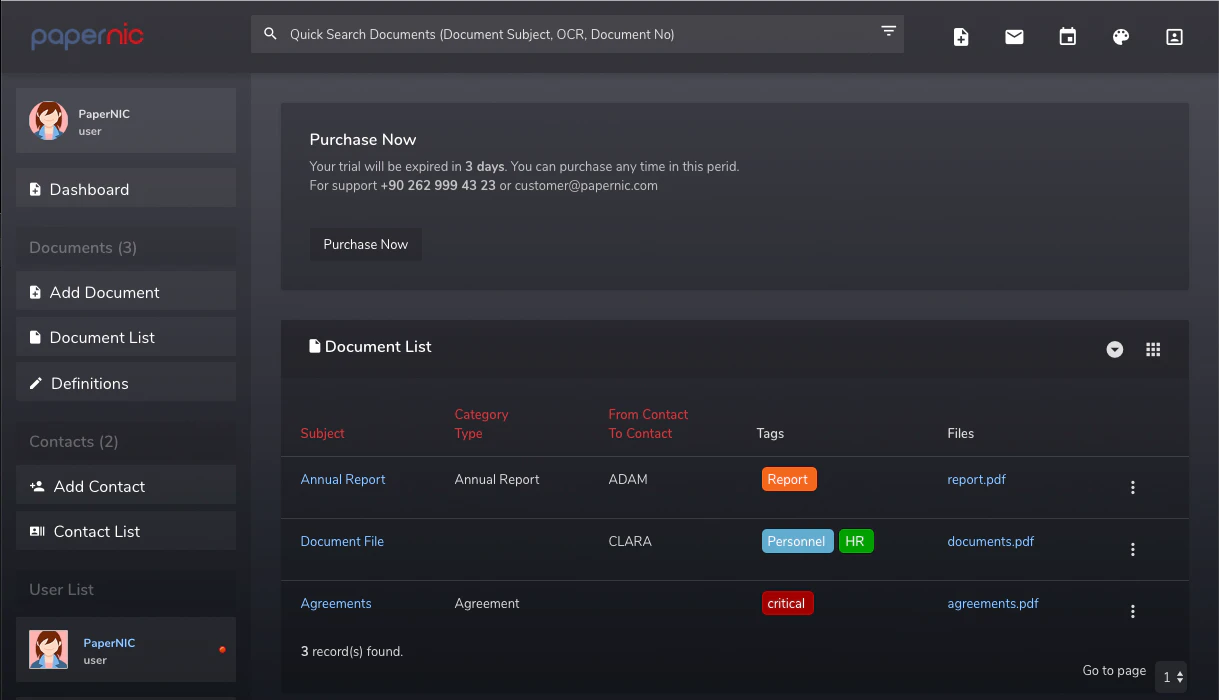Open the mail envelope icon
Viewport: 1219px width, 700px height.
click(1014, 37)
